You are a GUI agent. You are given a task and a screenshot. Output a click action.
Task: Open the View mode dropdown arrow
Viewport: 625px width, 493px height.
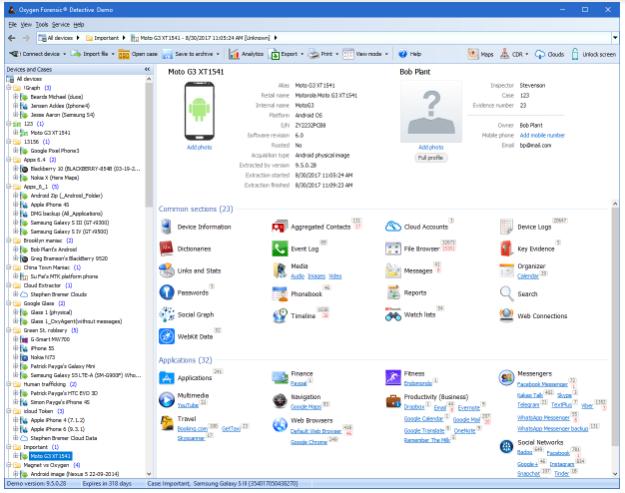[x=386, y=54]
